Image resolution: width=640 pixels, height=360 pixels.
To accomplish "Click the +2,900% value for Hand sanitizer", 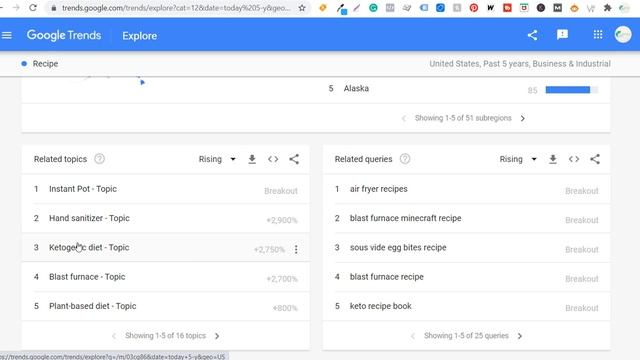I will coord(282,220).
